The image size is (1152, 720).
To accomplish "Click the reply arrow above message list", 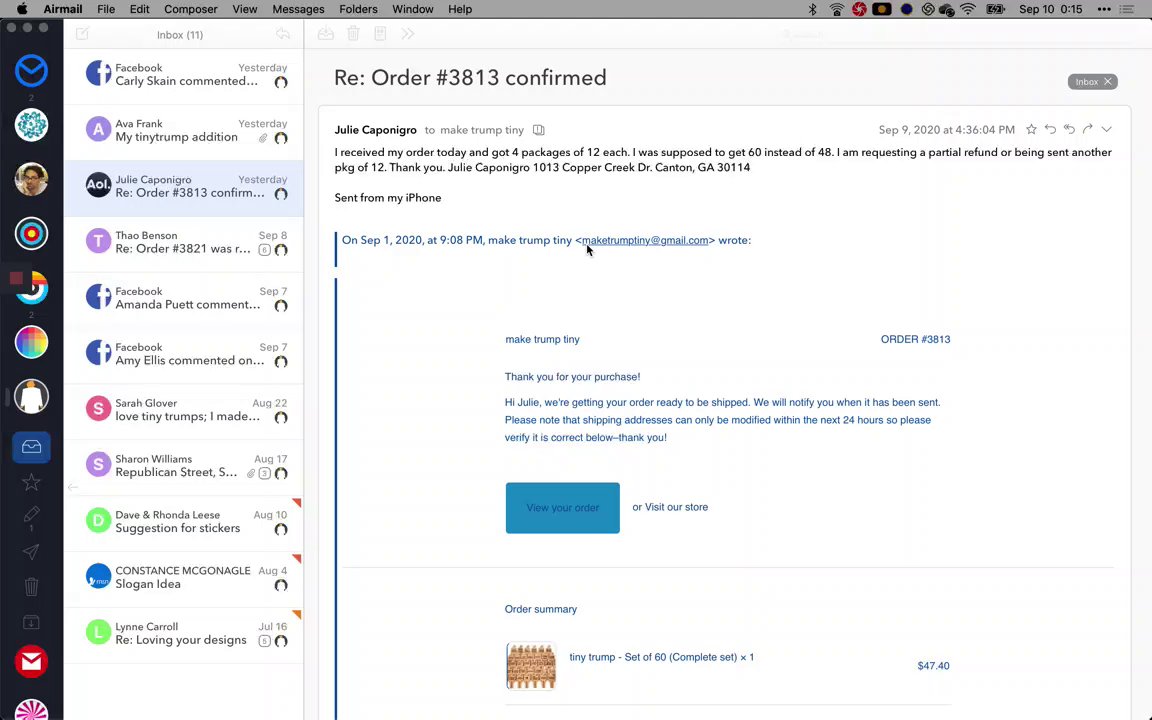I will pyautogui.click(x=283, y=34).
